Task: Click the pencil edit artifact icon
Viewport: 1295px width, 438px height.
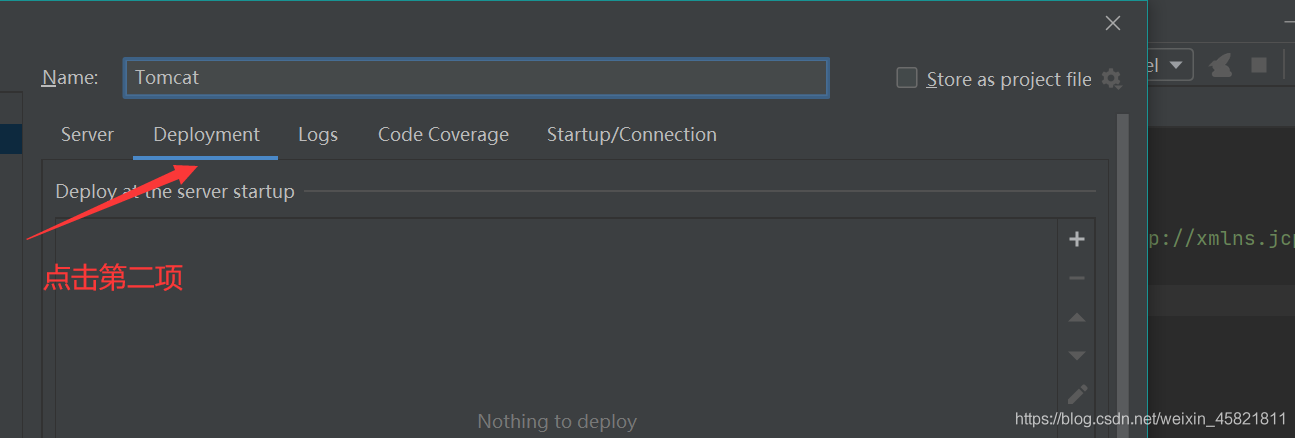Action: 1077,394
